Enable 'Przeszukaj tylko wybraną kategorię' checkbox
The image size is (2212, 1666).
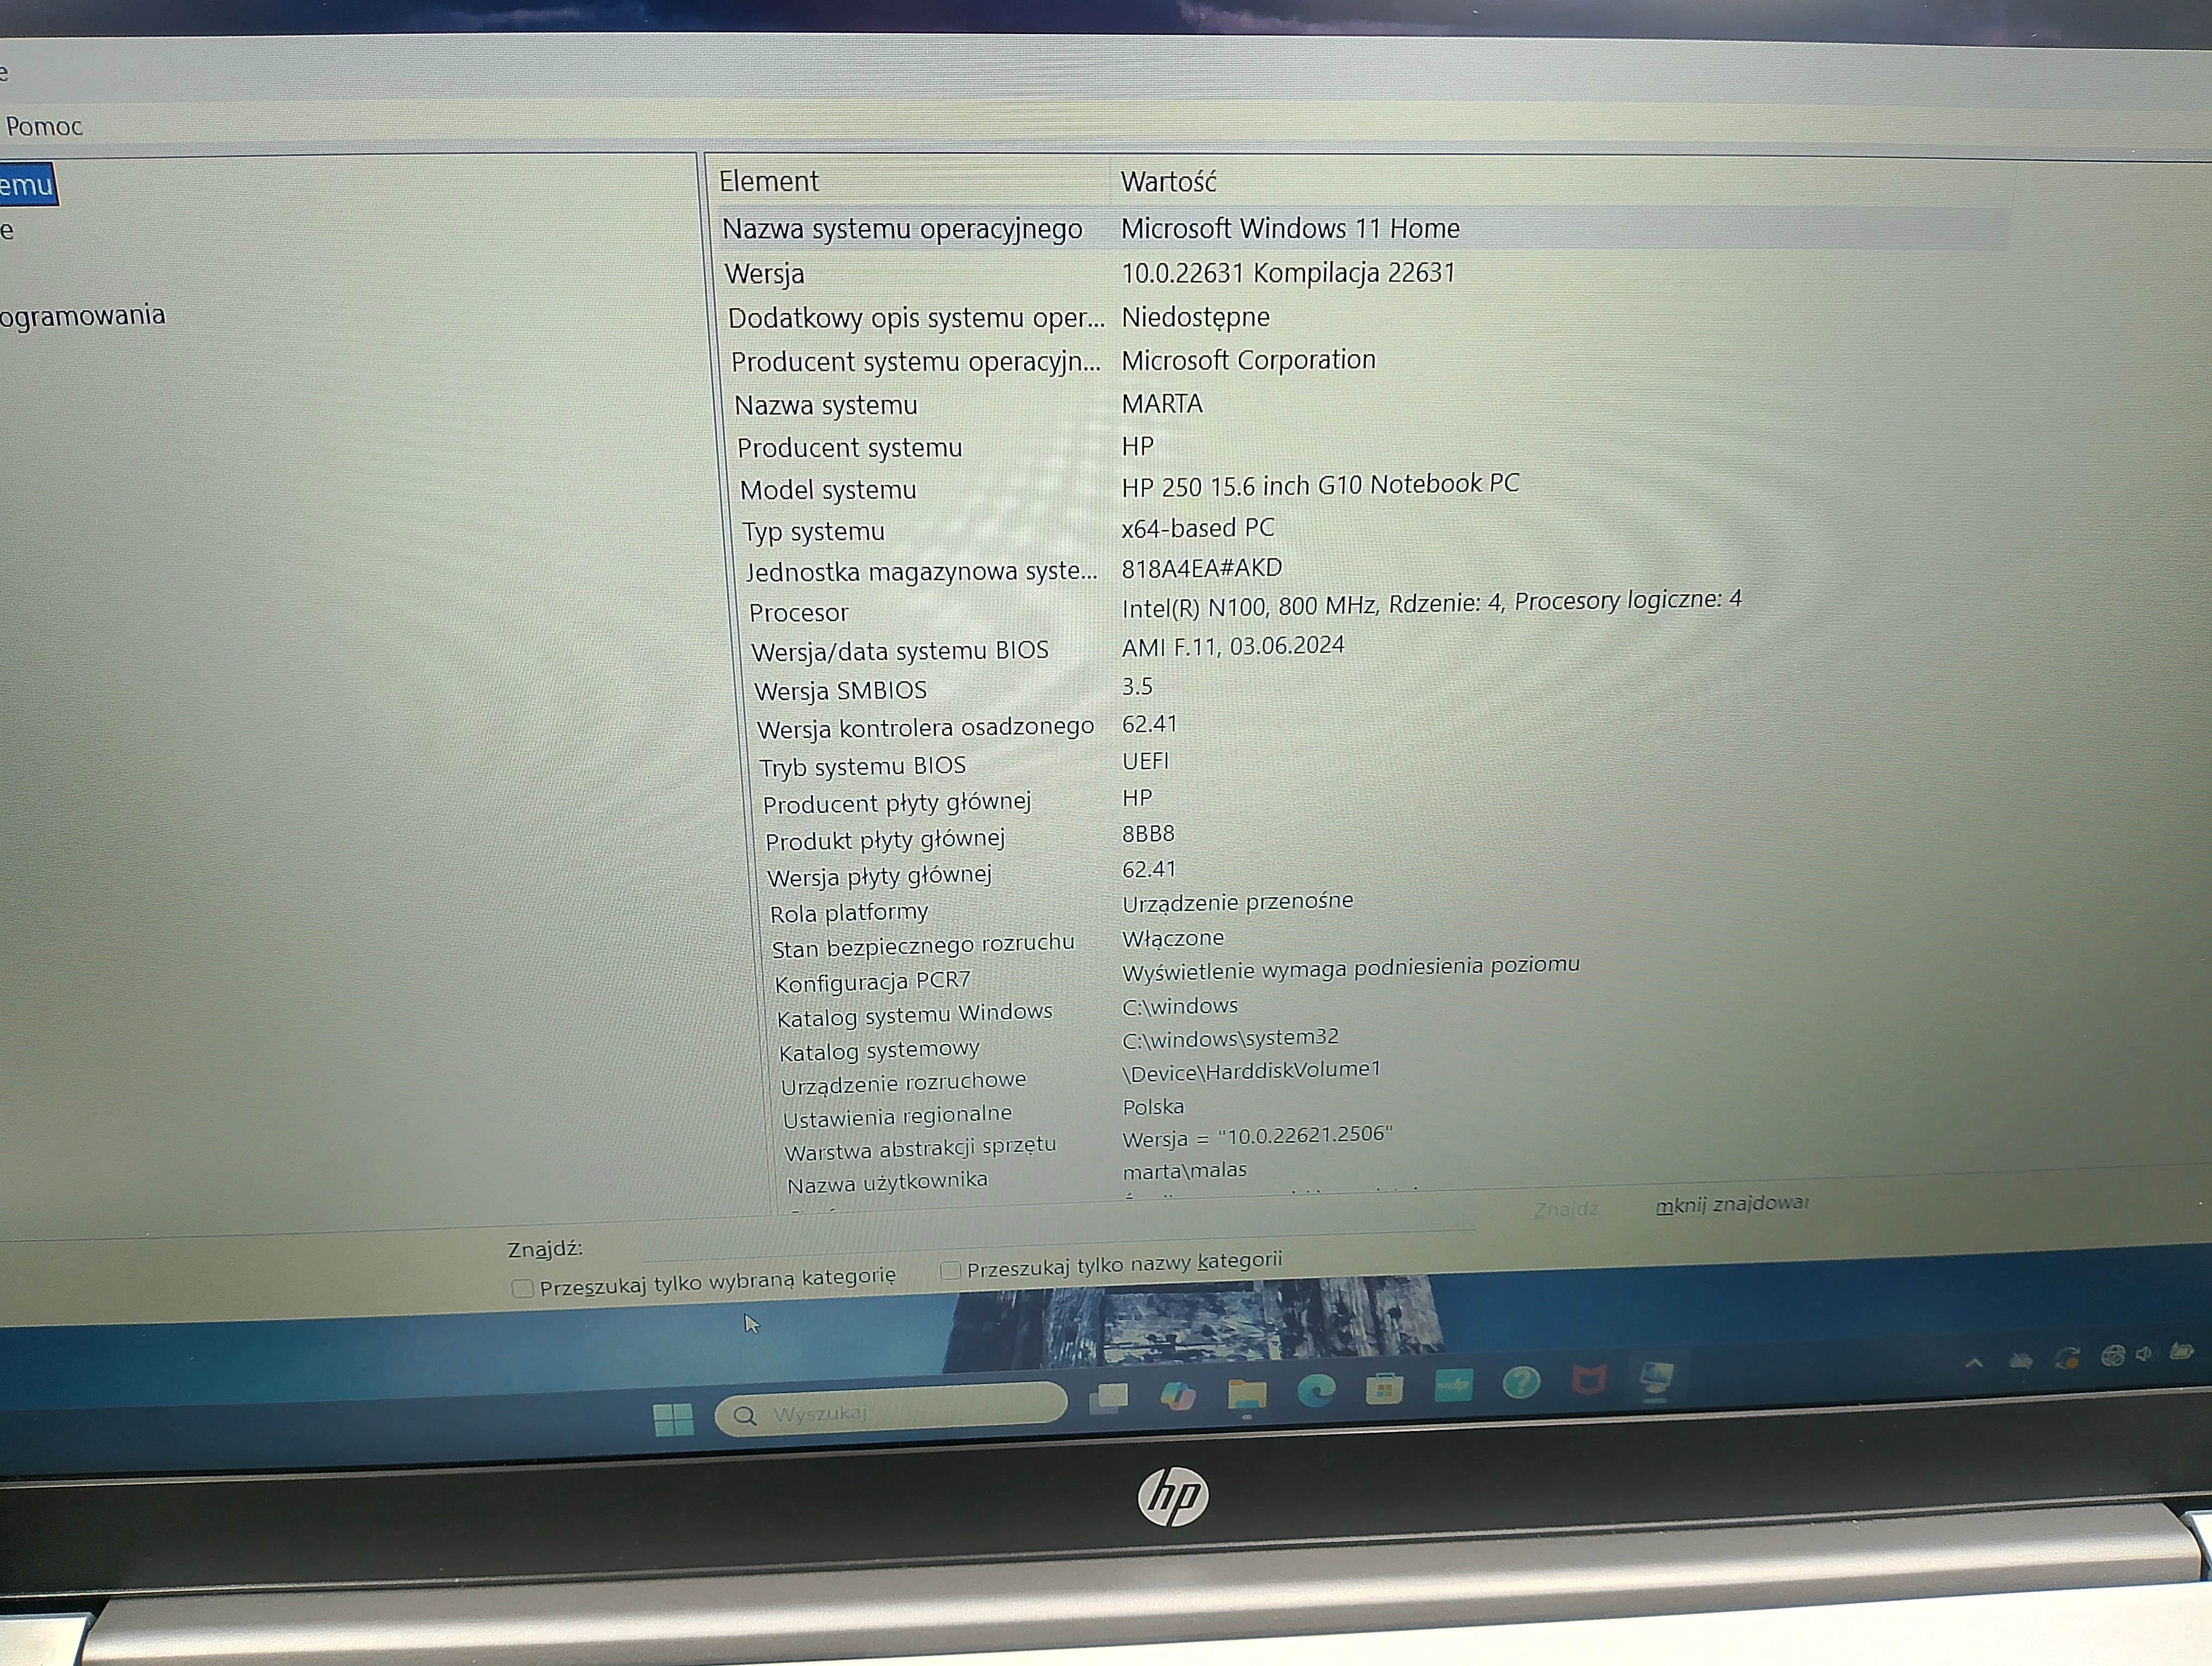(x=521, y=1288)
